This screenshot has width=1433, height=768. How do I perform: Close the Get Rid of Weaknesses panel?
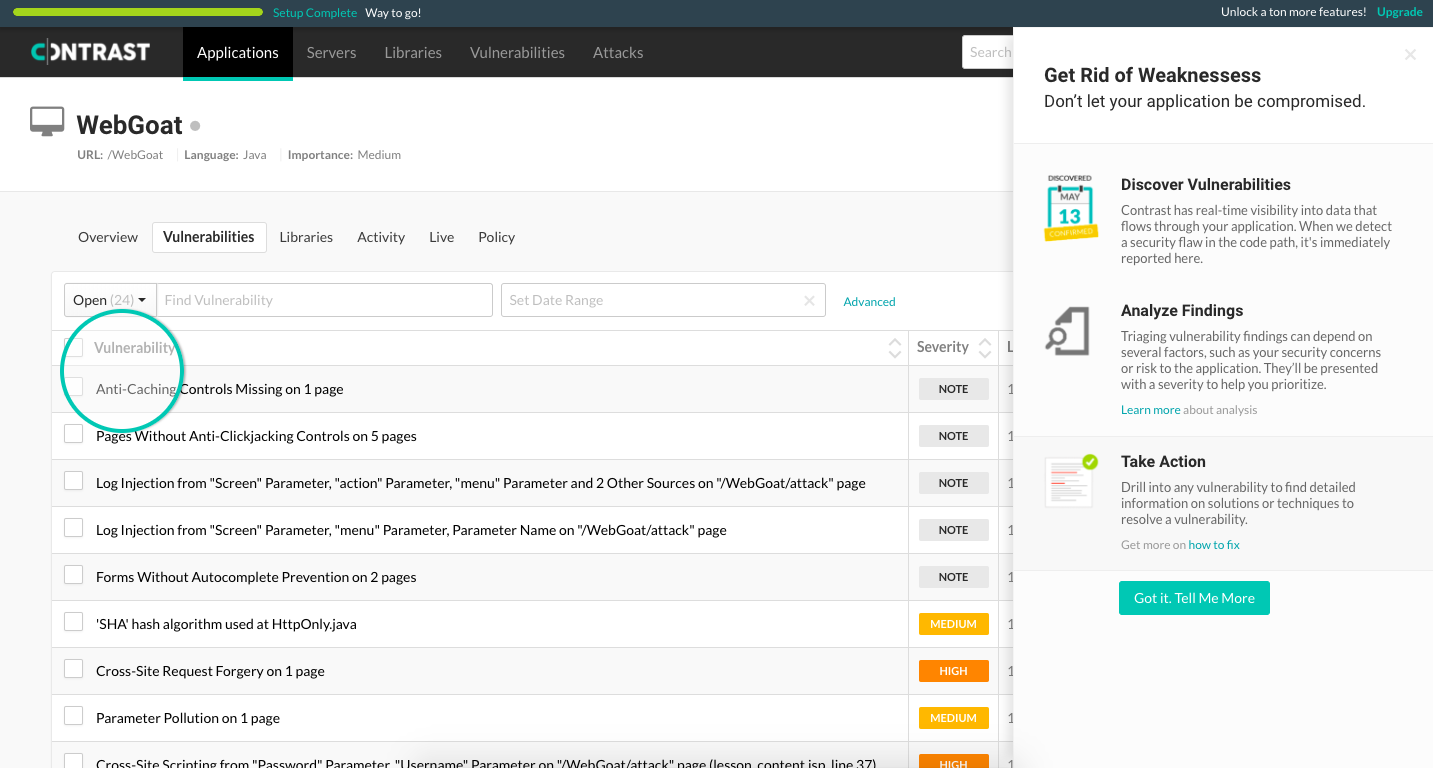[1410, 55]
